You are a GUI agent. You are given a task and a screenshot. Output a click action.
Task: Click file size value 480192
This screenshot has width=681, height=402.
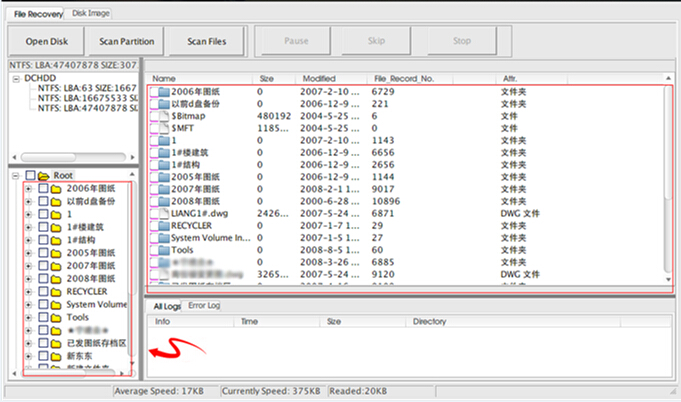pos(274,116)
